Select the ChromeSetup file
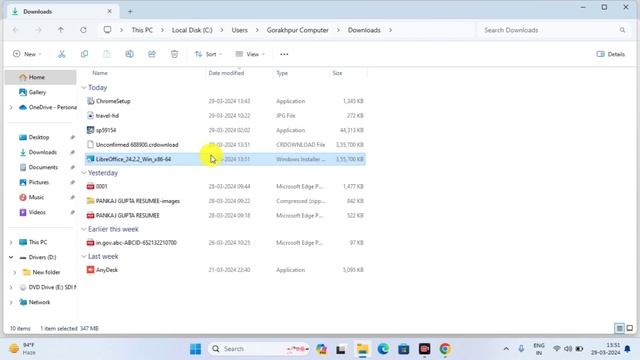The image size is (640, 360). 225,101
